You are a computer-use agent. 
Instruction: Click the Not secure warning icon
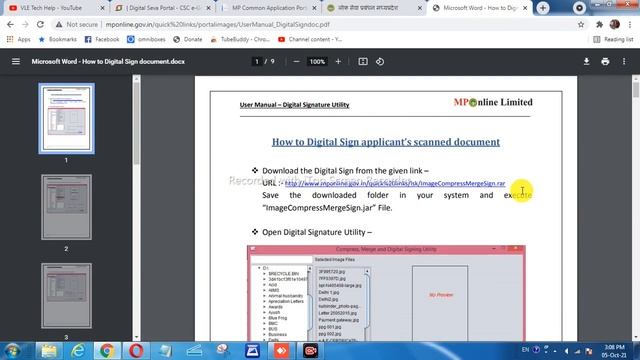59,24
